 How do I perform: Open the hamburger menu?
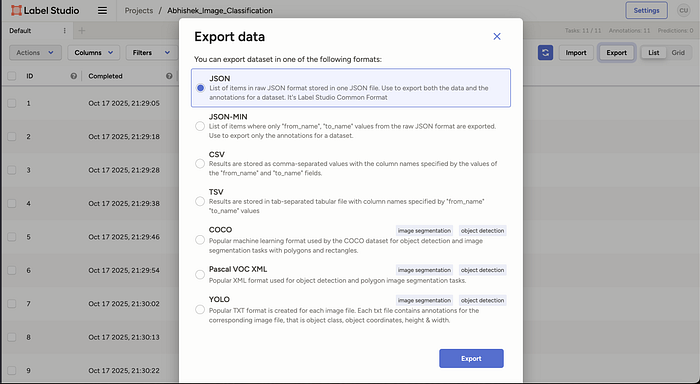(x=102, y=10)
